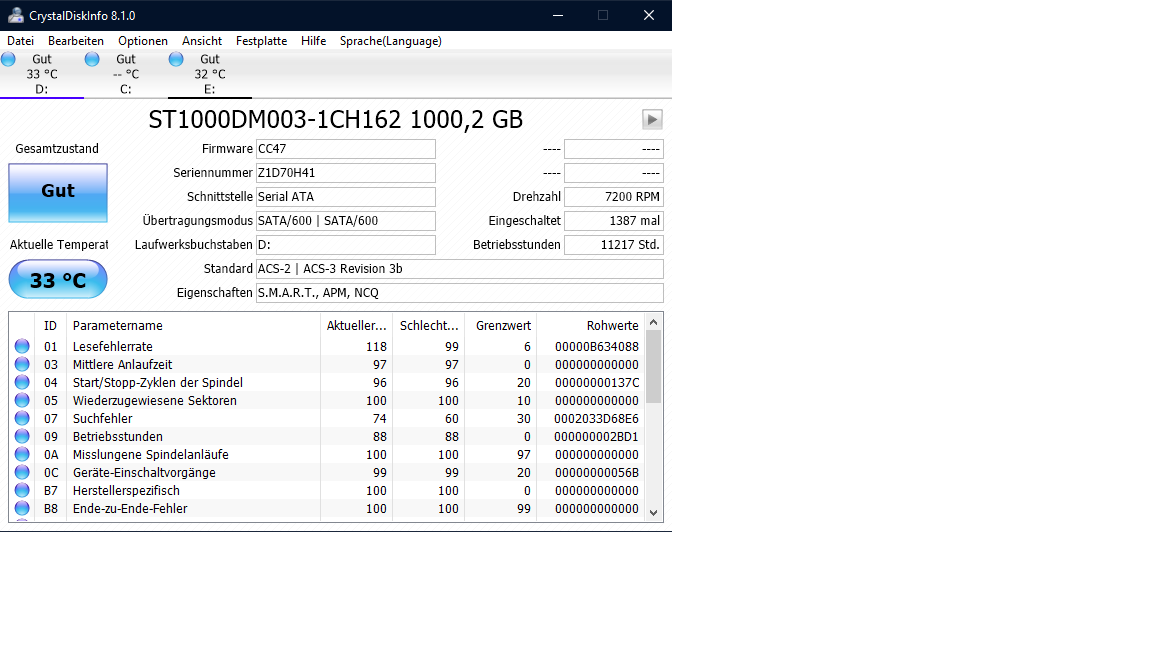The height and width of the screenshot is (648, 1152).
Task: Click status orb for Suchfehler row
Action: click(22, 418)
